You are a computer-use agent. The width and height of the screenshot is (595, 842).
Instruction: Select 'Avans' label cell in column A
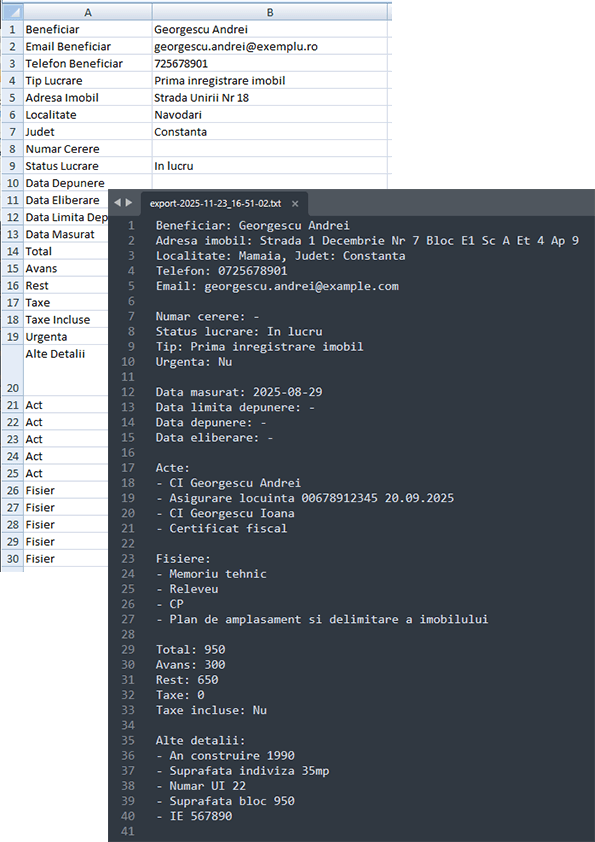coord(66,268)
